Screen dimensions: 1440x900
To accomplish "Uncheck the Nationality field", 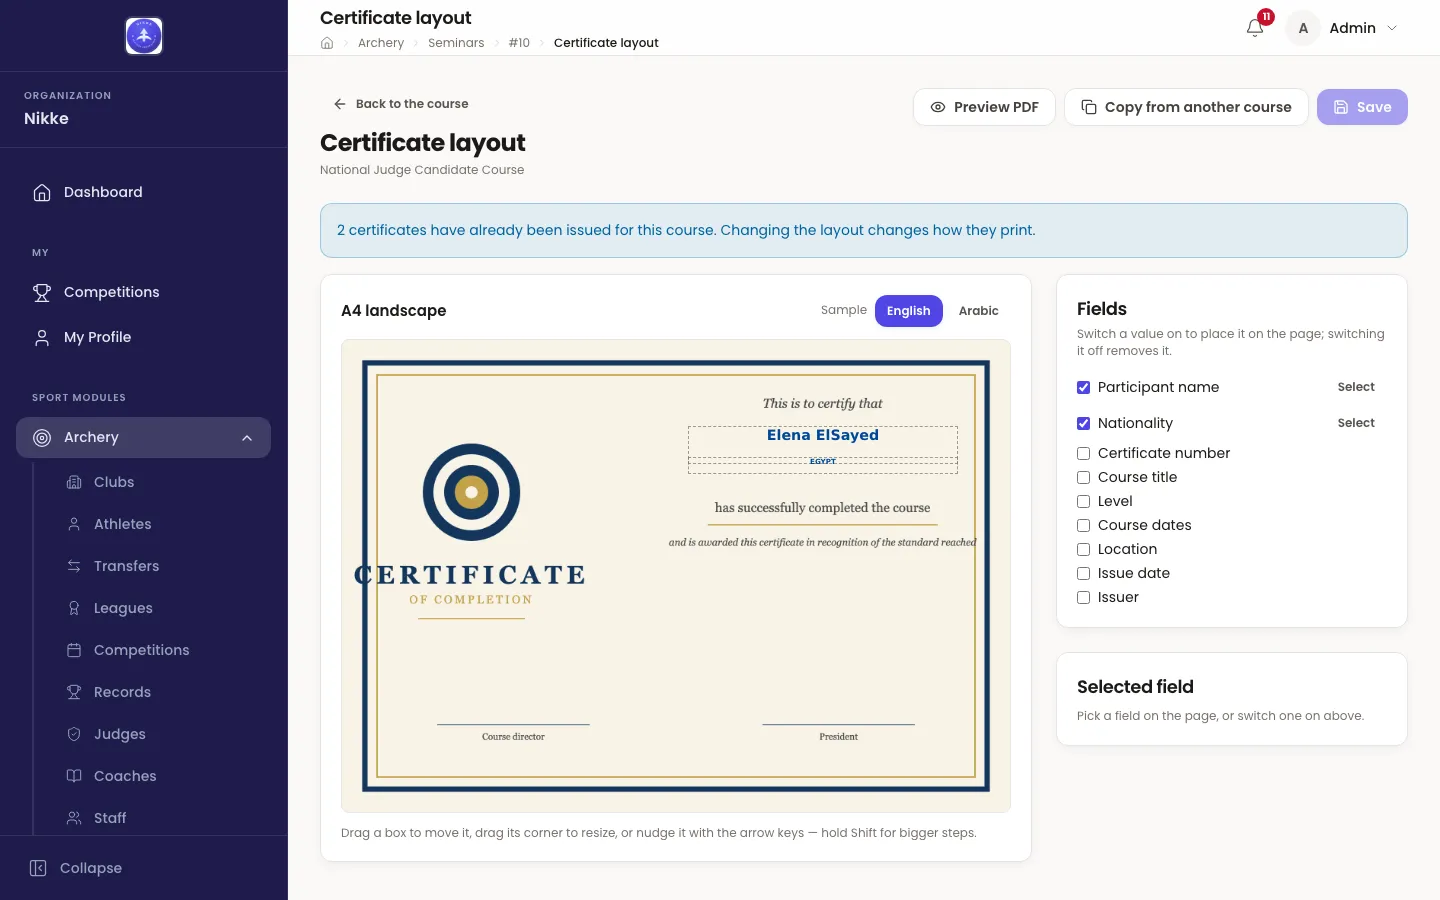I will pos(1083,423).
